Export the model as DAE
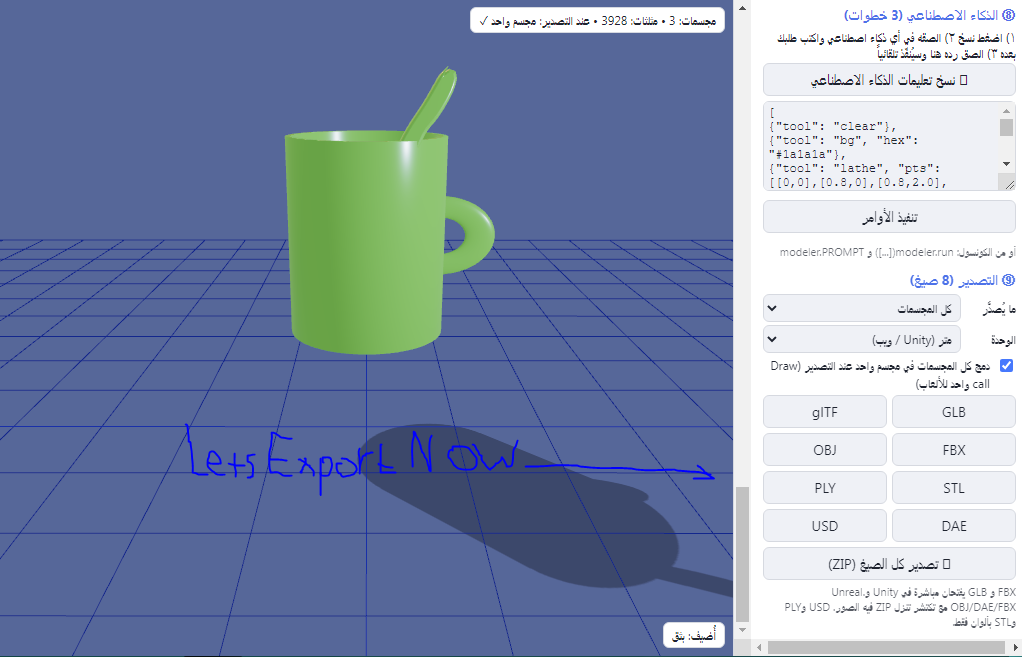Screen dimensions: 1022x657 click(x=954, y=526)
